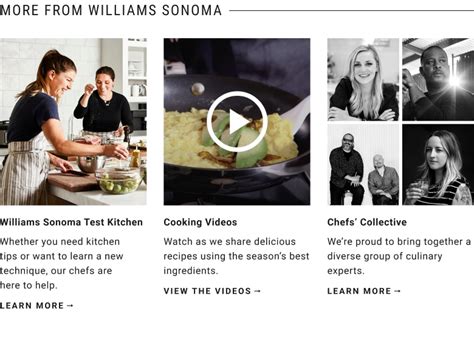474x362 pixels.
Task: Click the arrow icon after Chefs' Collective LEARN MORE
Action: [397, 291]
